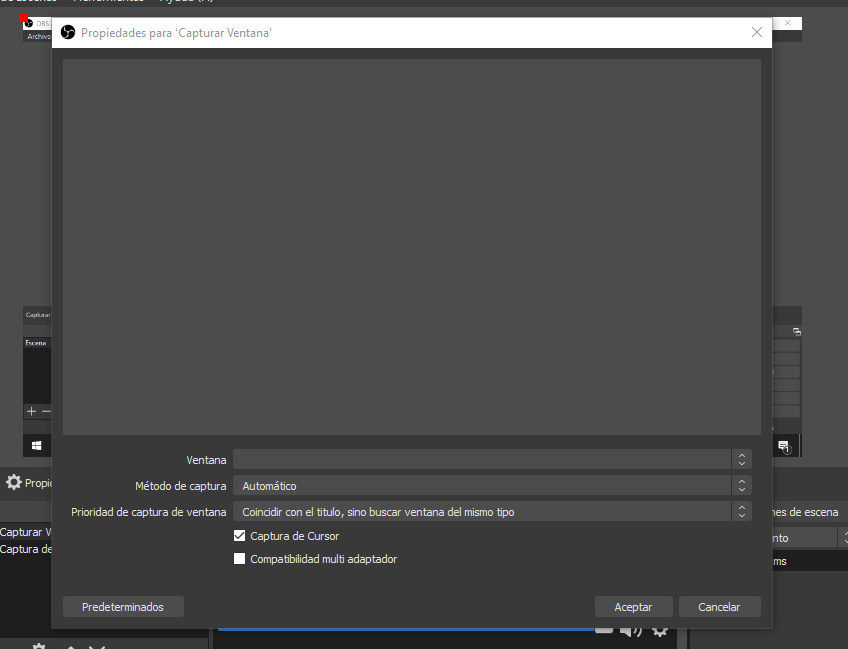Click the arrows beside the Coincidir con el titulo field
This screenshot has height=649, width=848.
point(742,512)
